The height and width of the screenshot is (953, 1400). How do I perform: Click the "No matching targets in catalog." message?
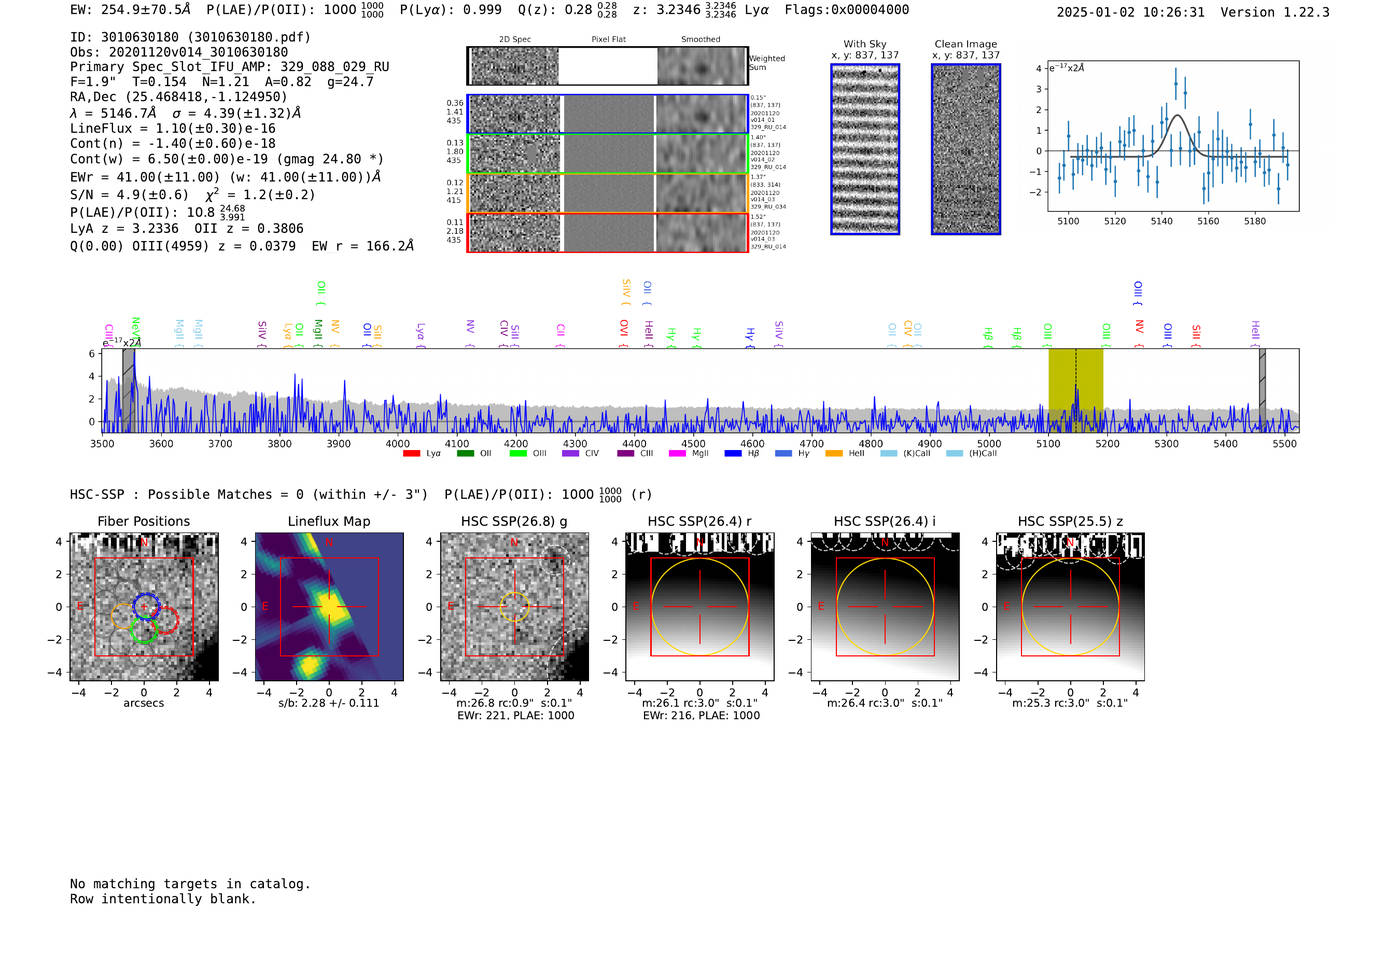190,884
